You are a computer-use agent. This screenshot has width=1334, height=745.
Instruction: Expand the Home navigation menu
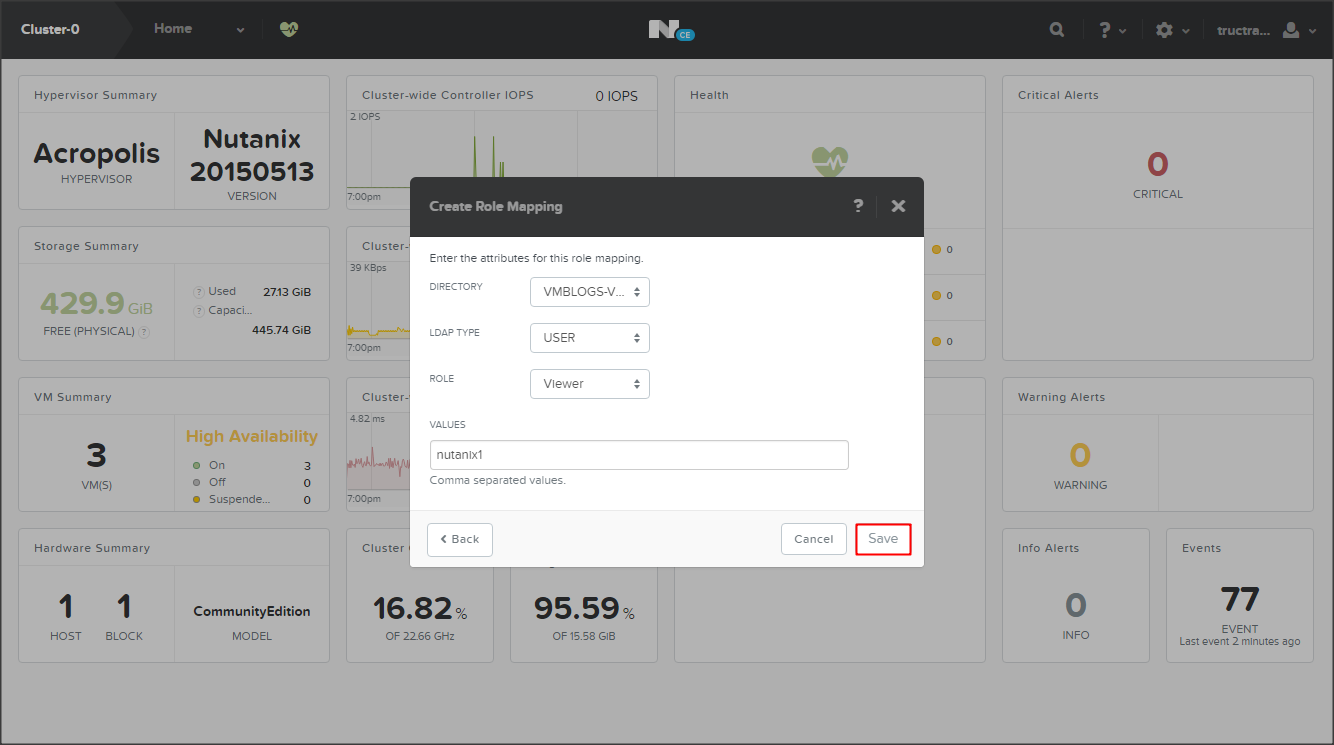(198, 29)
